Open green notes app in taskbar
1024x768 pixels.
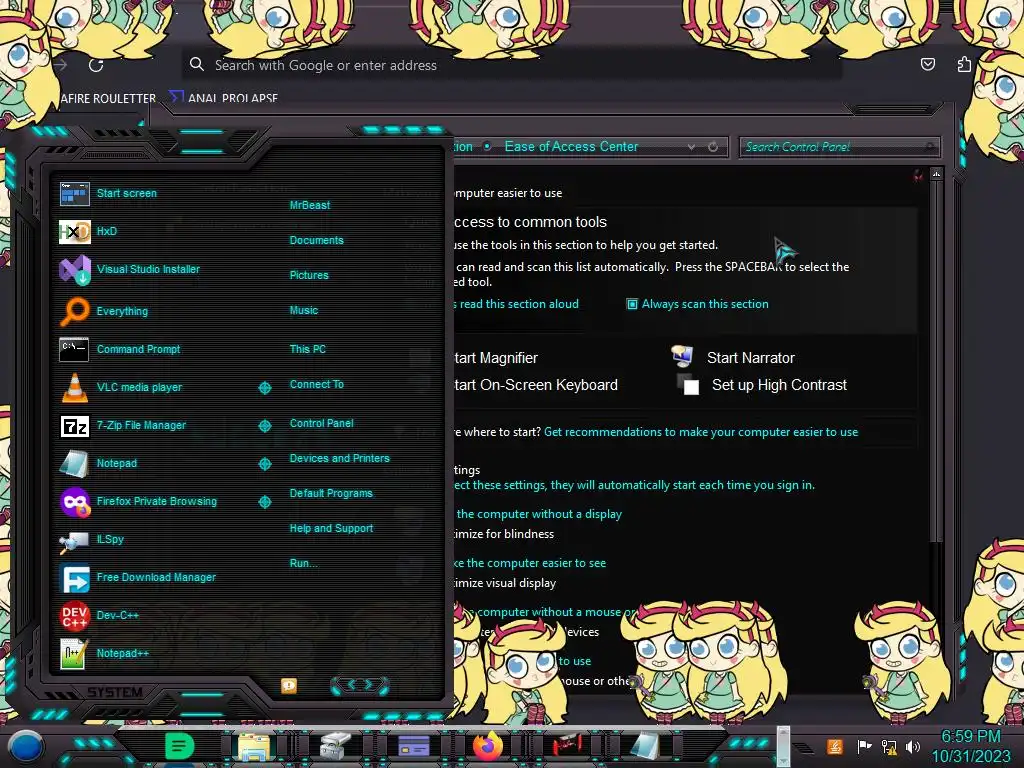point(179,746)
